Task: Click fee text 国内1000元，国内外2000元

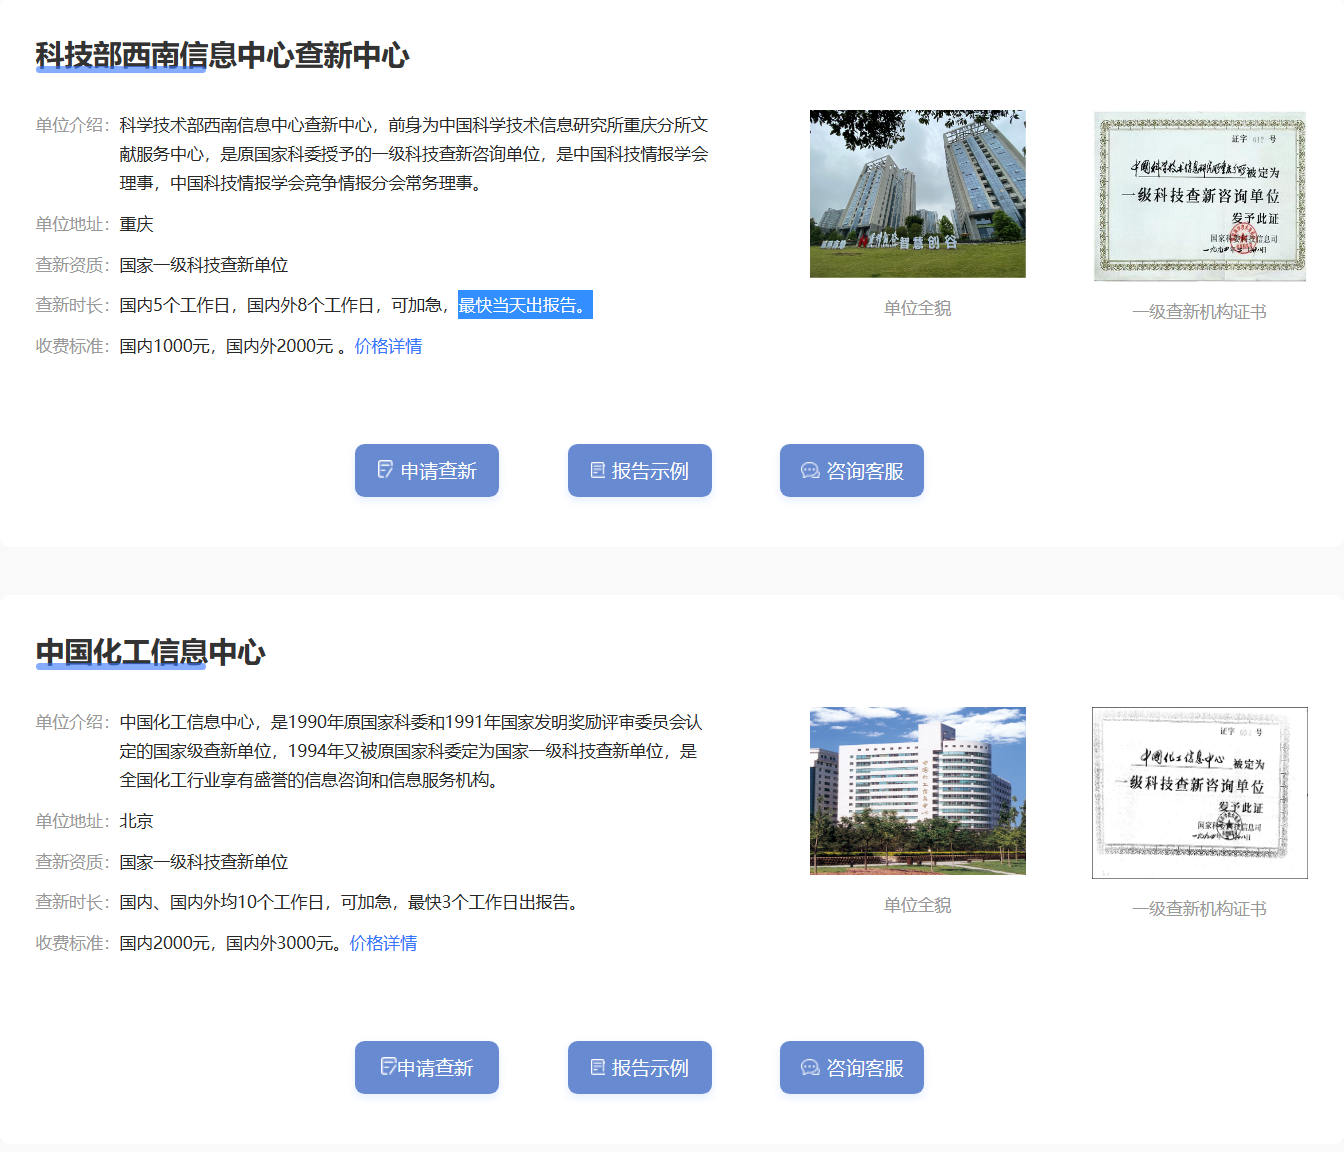Action: tap(227, 346)
